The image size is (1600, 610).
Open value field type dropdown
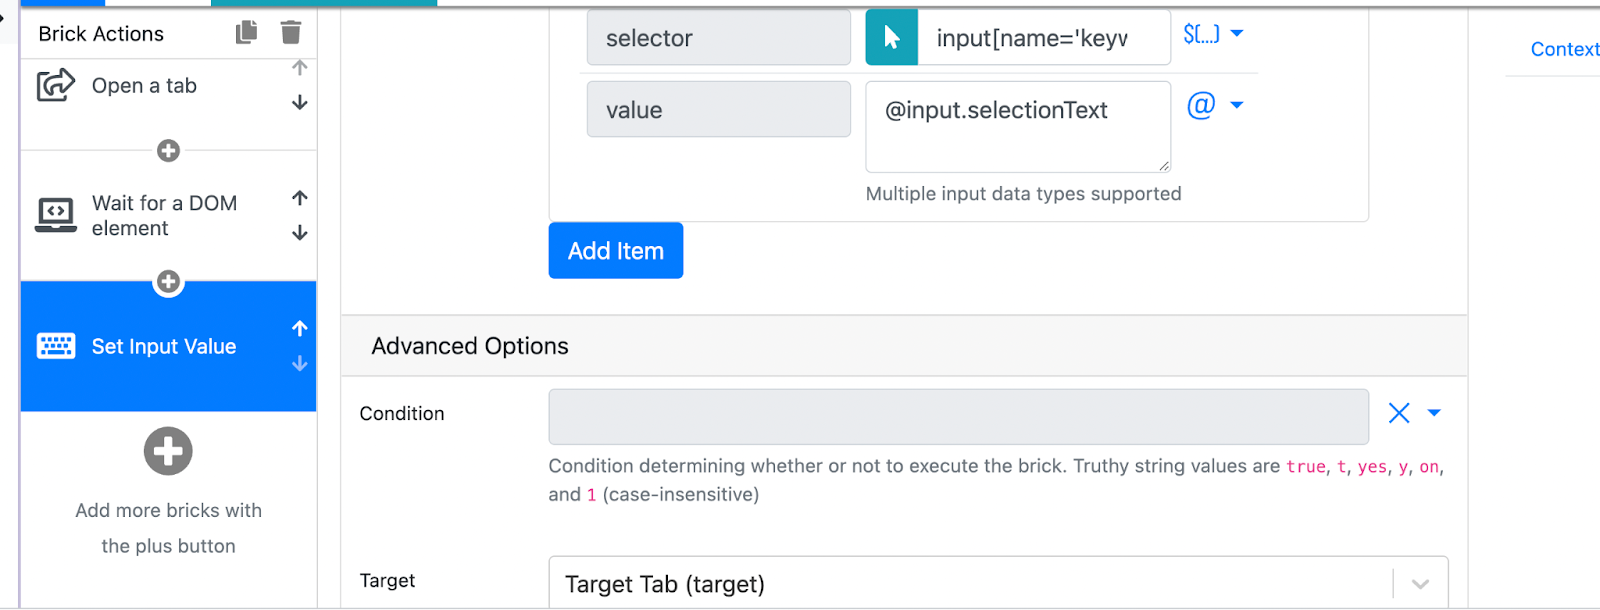click(x=1215, y=105)
